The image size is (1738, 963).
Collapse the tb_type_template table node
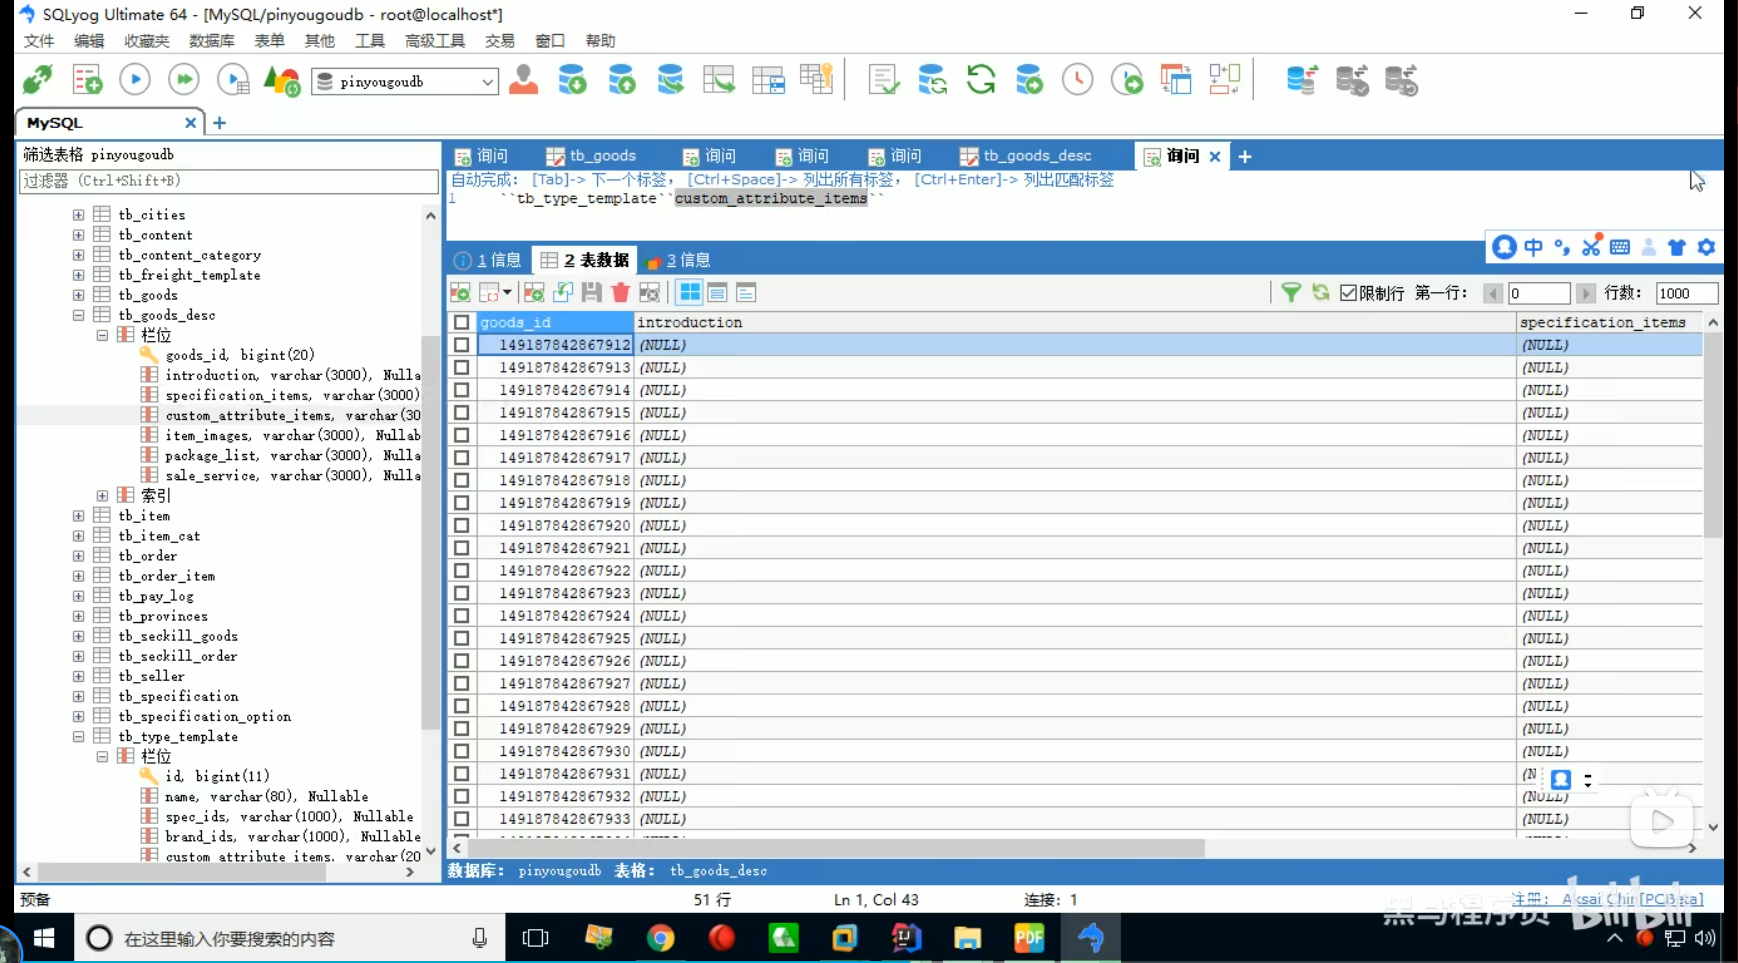coord(78,736)
